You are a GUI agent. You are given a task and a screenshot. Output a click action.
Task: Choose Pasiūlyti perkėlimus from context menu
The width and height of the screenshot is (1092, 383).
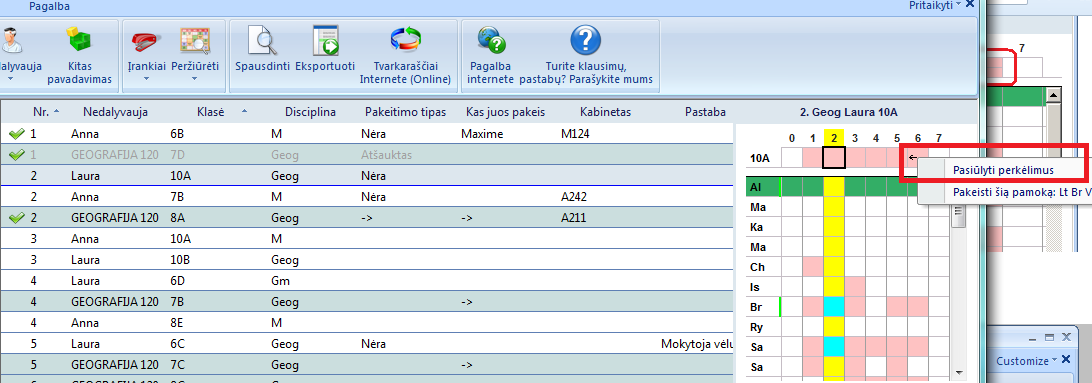coord(1003,170)
